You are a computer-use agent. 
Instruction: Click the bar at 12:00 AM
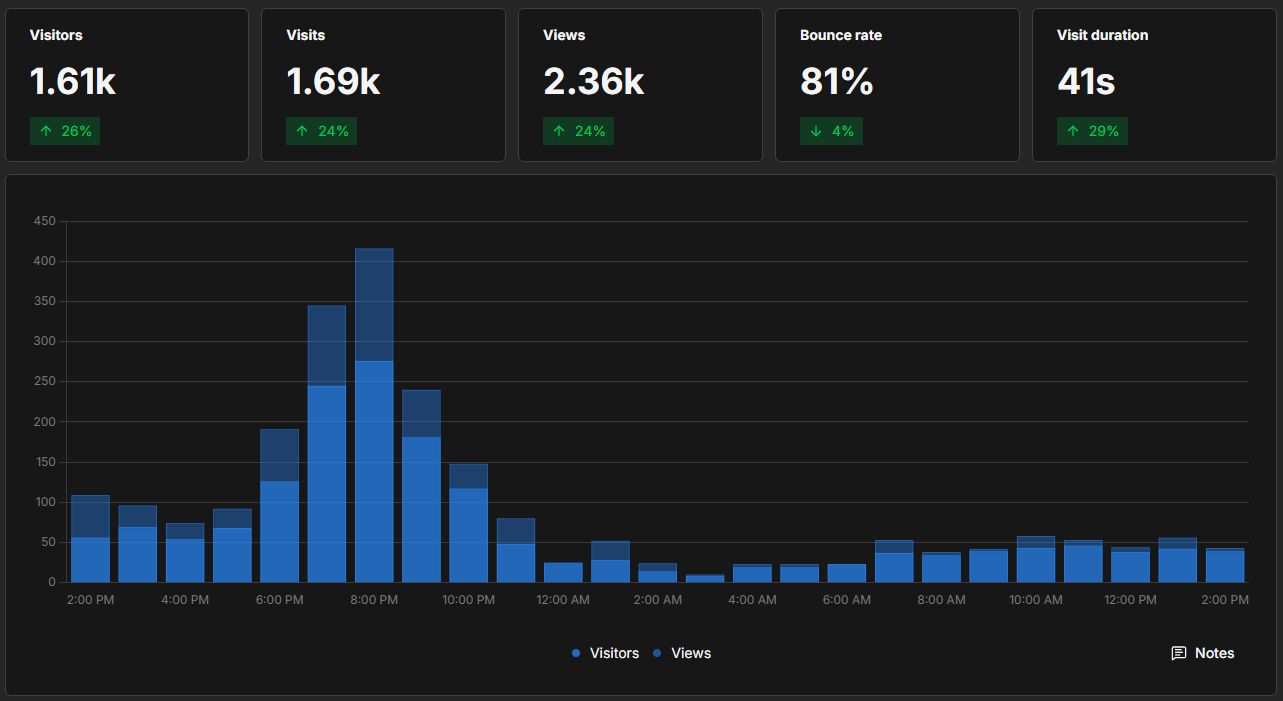click(x=563, y=572)
